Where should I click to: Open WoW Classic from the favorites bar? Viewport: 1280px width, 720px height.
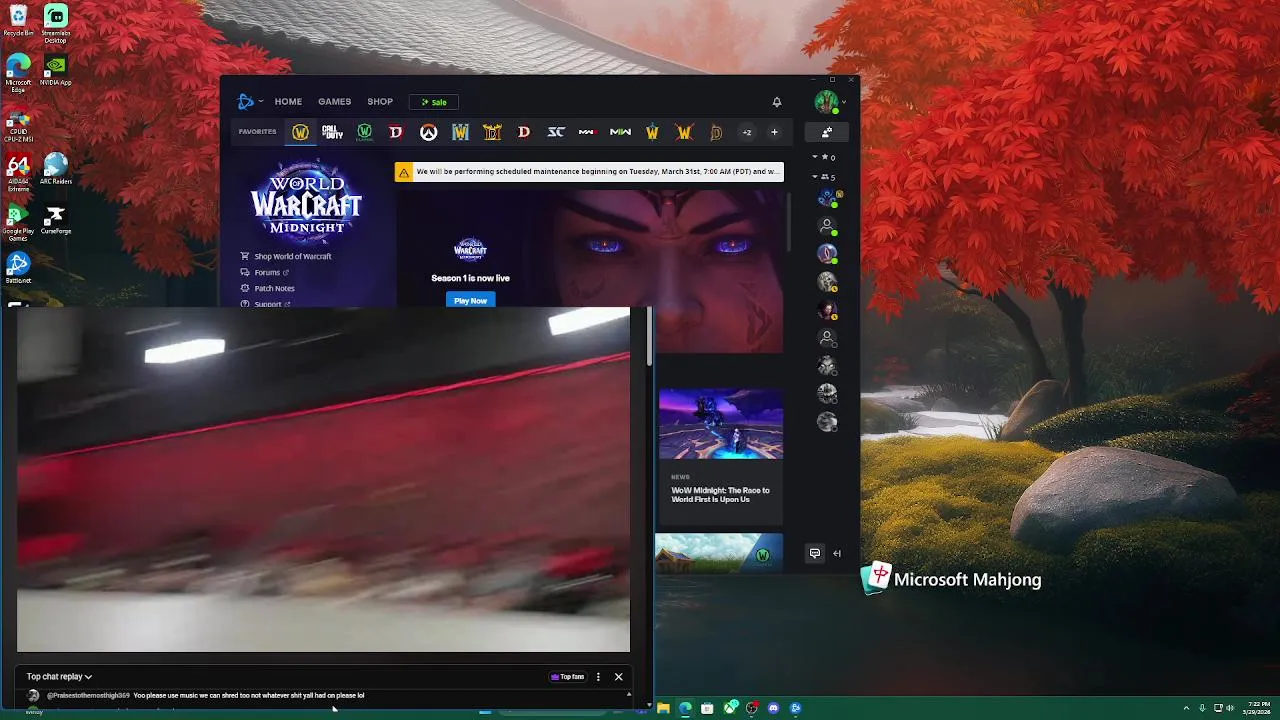pyautogui.click(x=364, y=132)
